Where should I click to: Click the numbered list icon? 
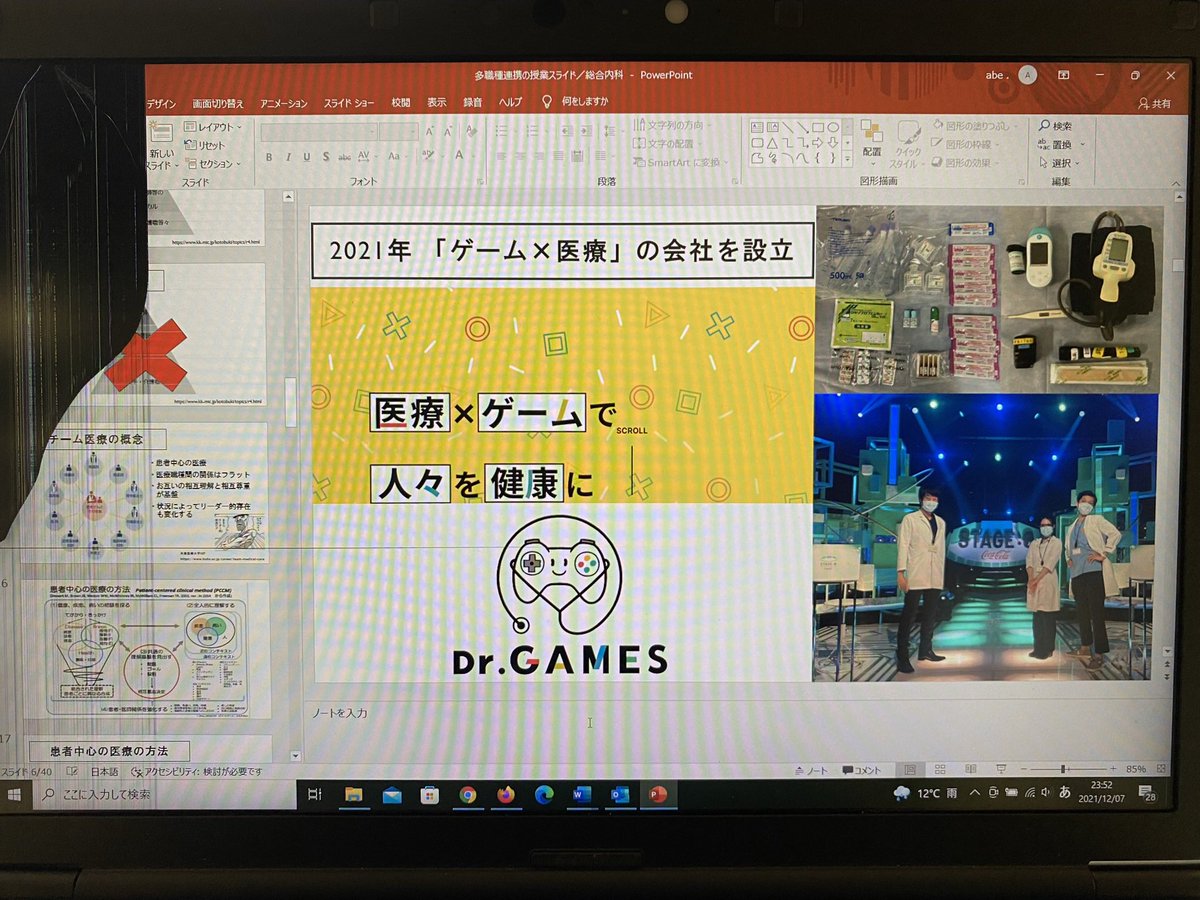point(531,130)
